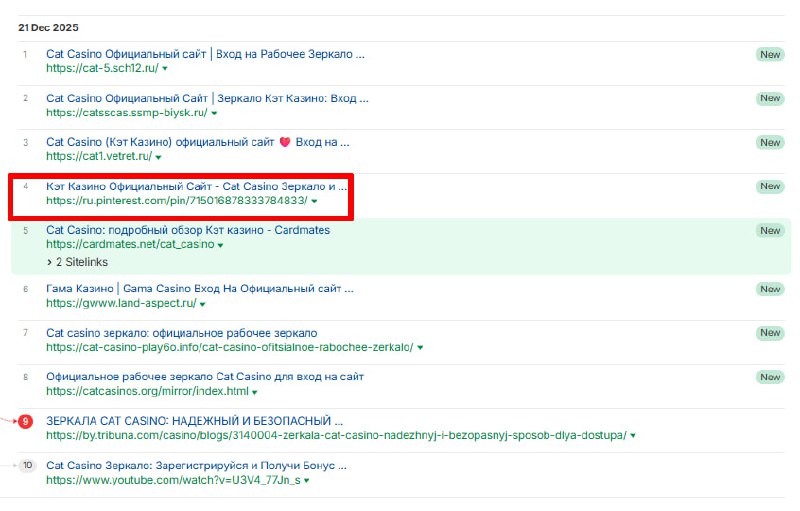Click the New badge on Cardmates result
The width and height of the screenshot is (800, 511).
(769, 231)
